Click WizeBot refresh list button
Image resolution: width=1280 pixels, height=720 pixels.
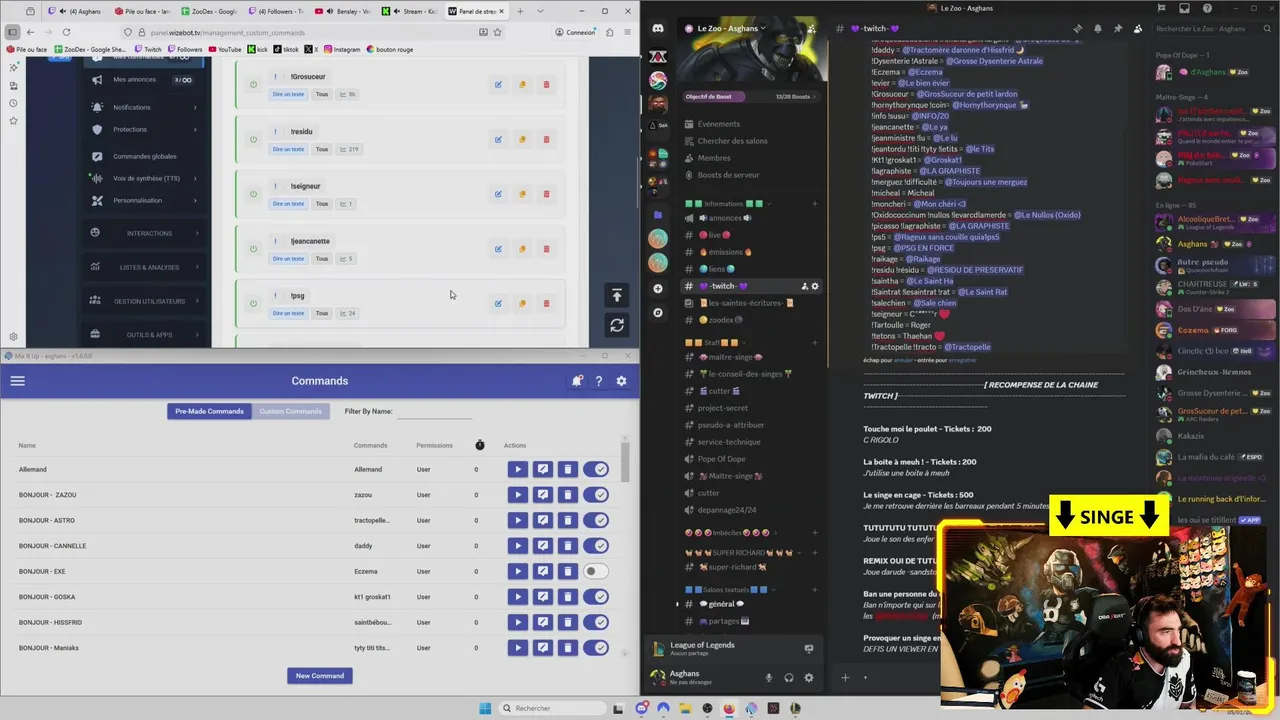point(617,325)
